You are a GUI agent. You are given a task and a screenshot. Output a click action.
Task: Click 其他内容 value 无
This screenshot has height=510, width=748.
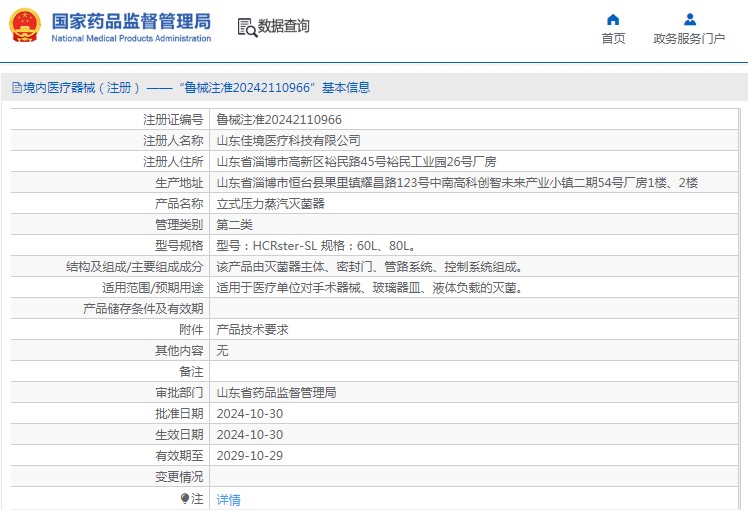[x=222, y=350]
